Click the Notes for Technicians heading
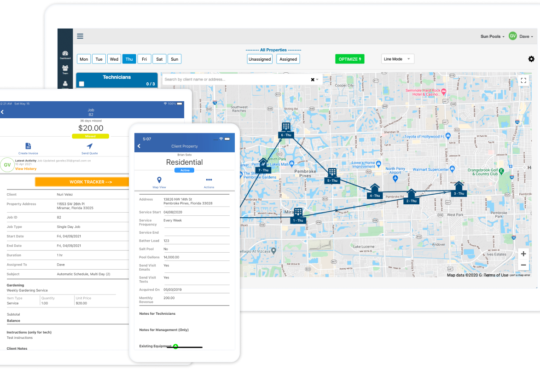Screen dimensions: 540x370 pyautogui.click(x=157, y=314)
